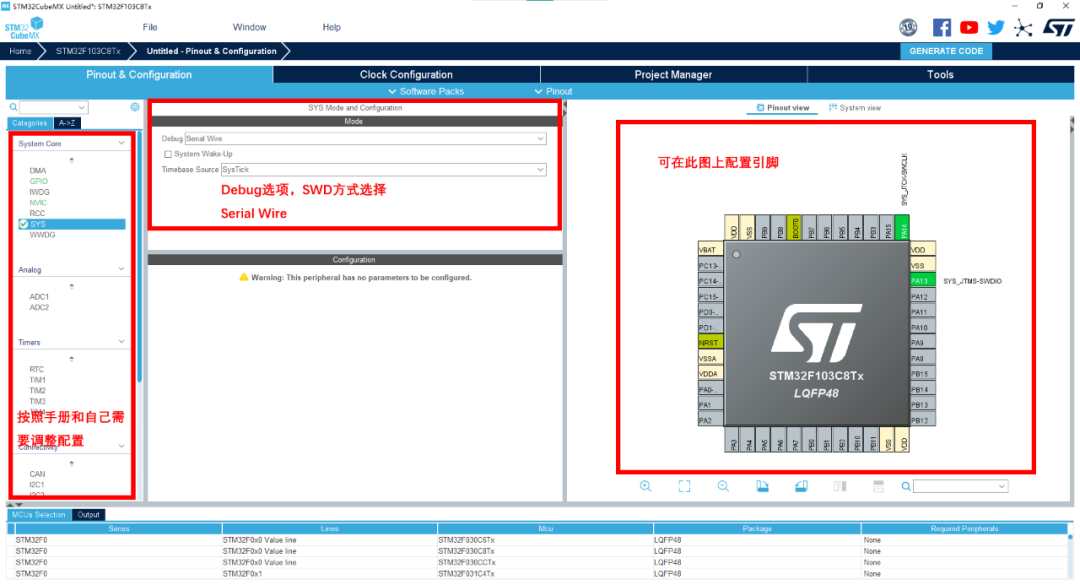Select pin PA0 on the chip
Screen dimensions: 1080x585
tap(710, 389)
